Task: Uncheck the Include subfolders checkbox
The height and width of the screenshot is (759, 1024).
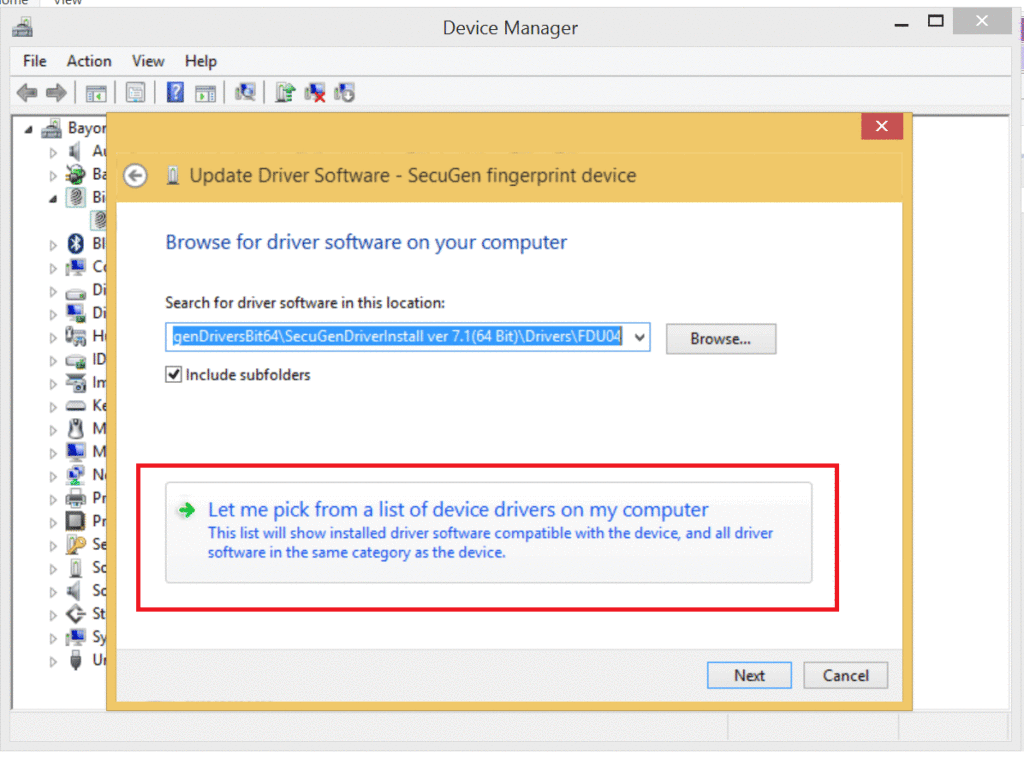Action: pyautogui.click(x=174, y=375)
